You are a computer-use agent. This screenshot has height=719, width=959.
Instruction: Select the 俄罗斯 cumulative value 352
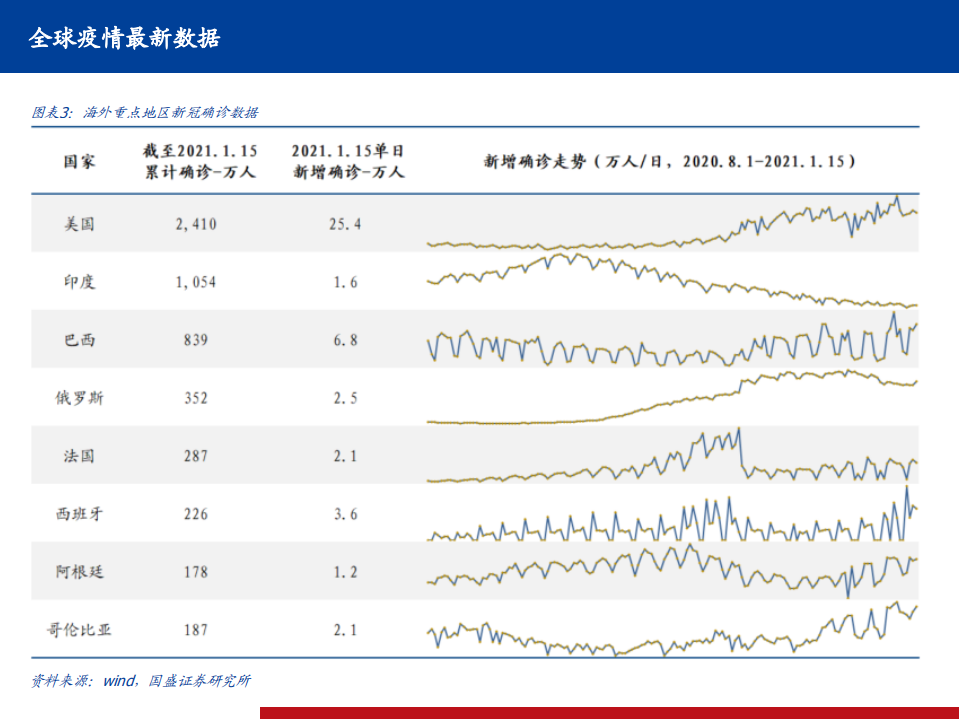tap(196, 398)
